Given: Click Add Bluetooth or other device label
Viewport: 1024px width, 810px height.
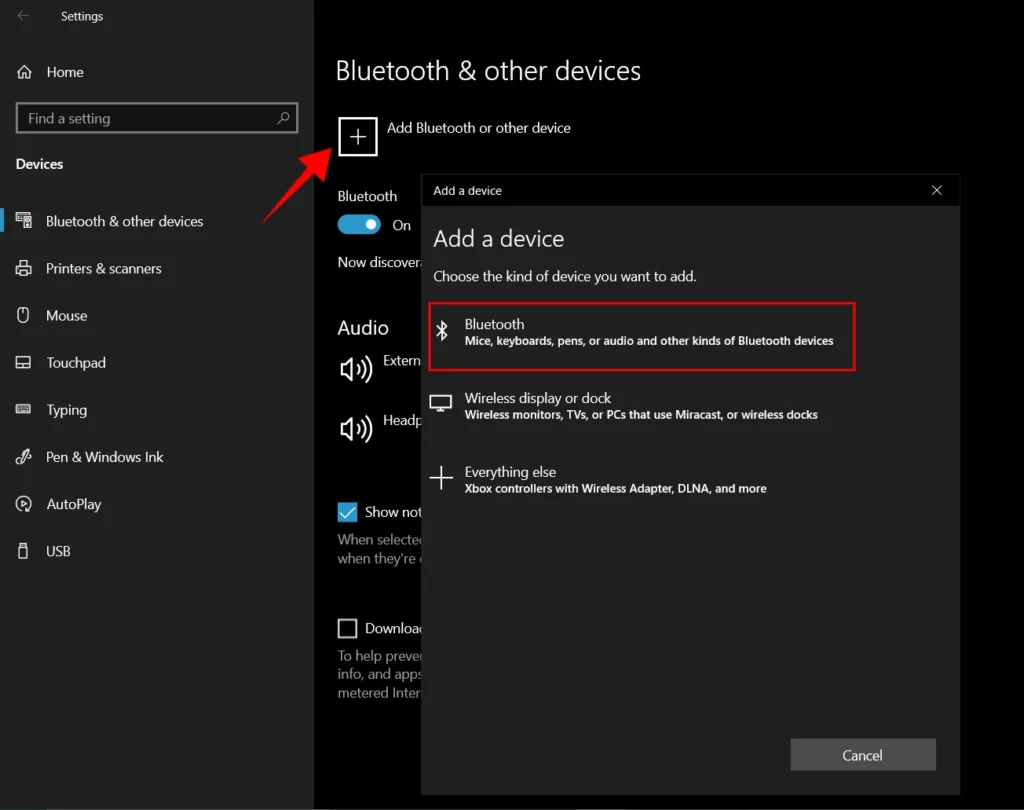Looking at the screenshot, I should tap(479, 128).
